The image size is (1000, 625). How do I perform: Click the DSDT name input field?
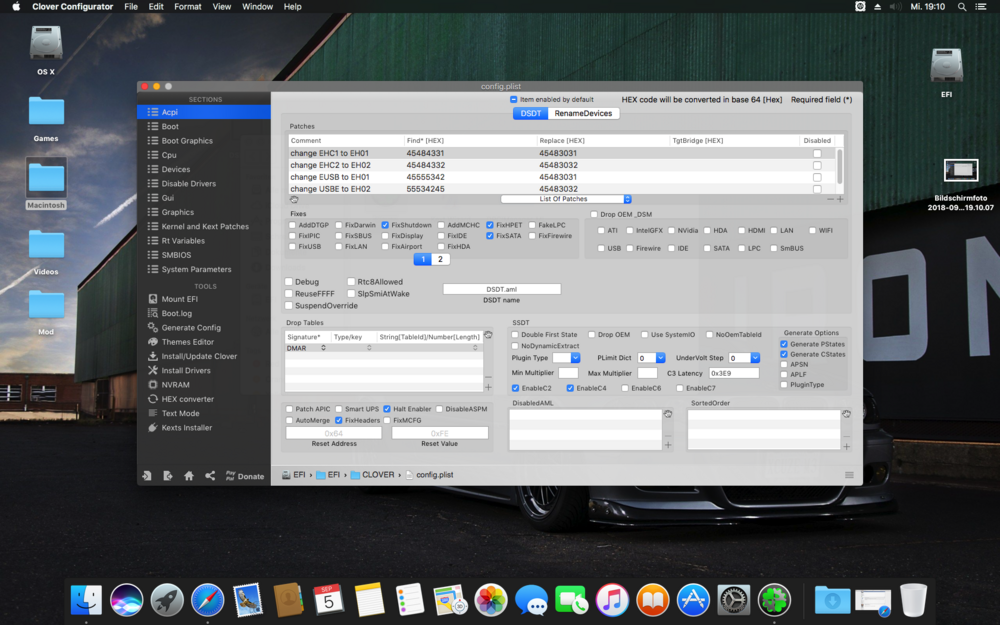(x=501, y=289)
